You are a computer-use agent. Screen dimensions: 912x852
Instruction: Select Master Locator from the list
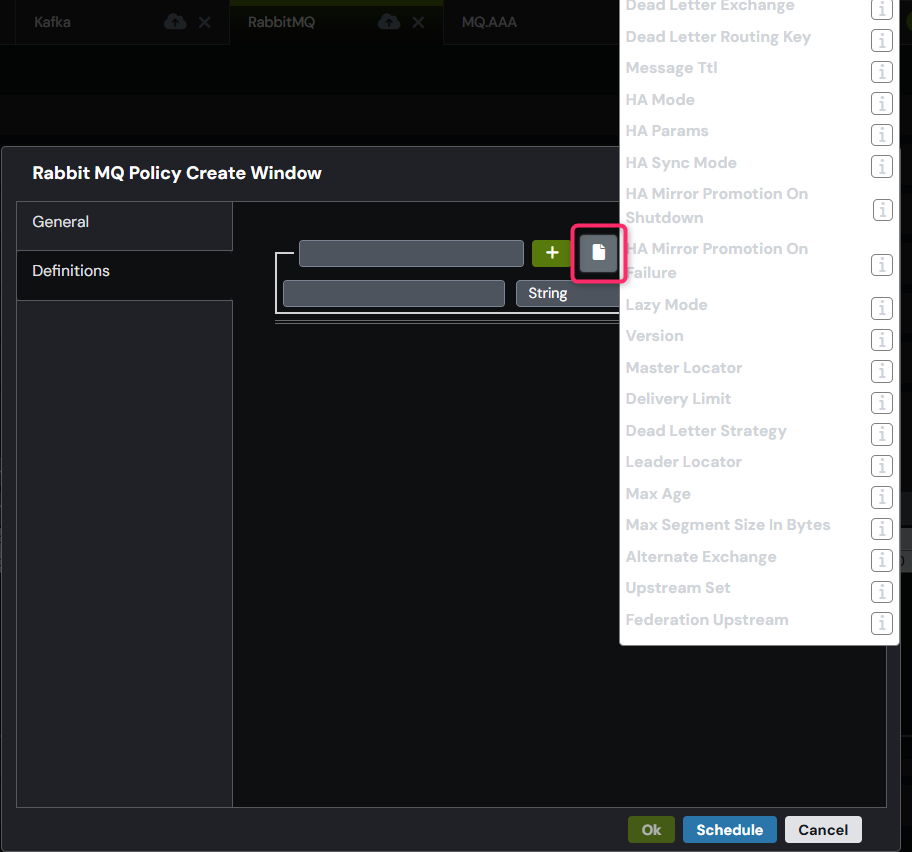click(x=683, y=368)
